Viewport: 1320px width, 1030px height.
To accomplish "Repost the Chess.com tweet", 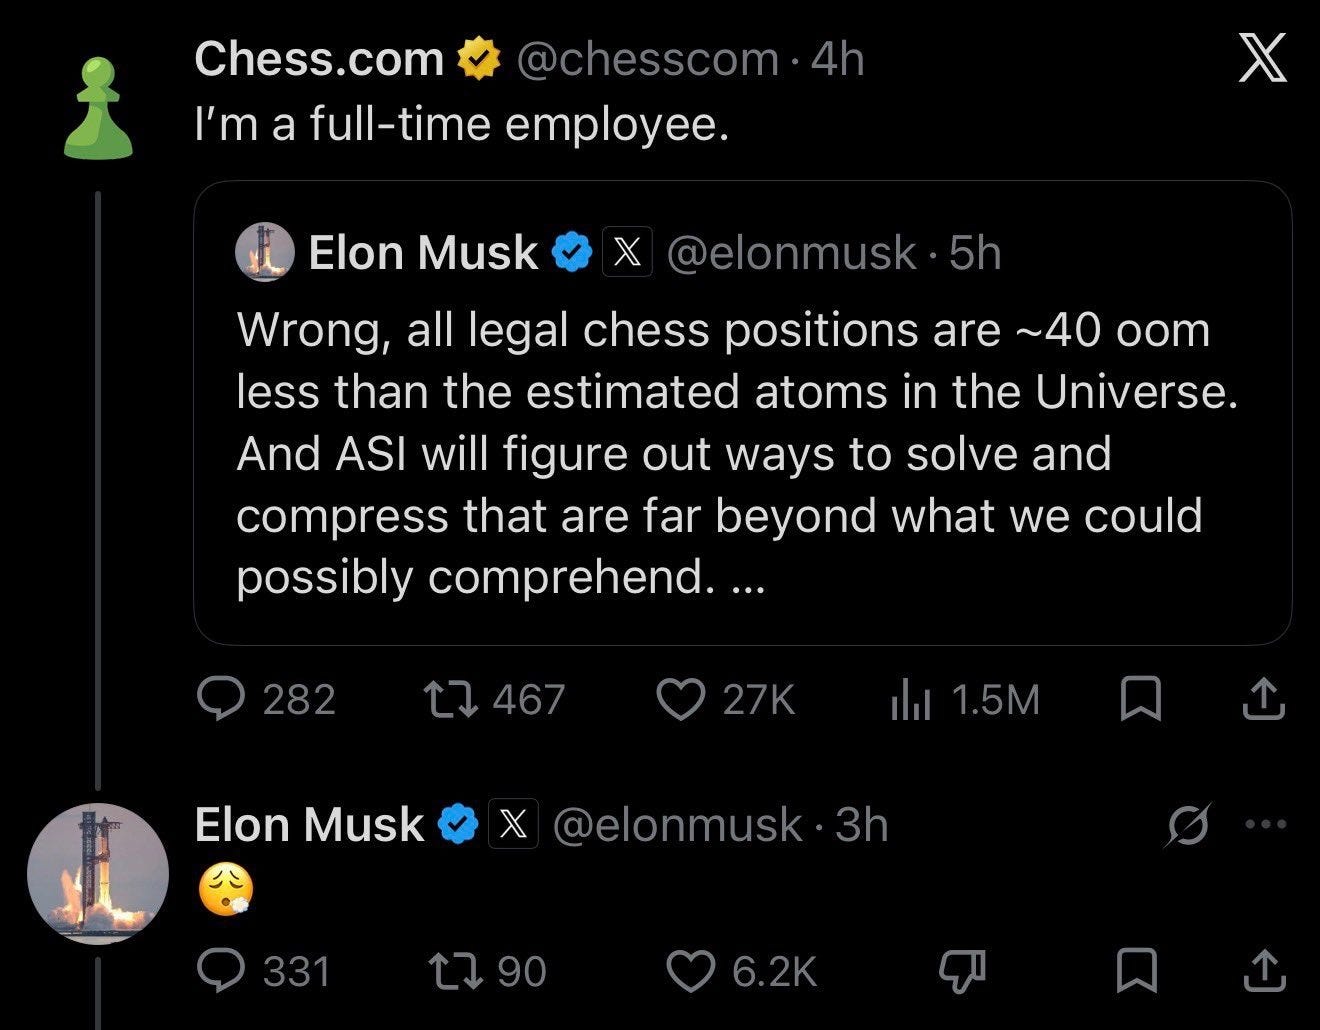I will point(494,699).
